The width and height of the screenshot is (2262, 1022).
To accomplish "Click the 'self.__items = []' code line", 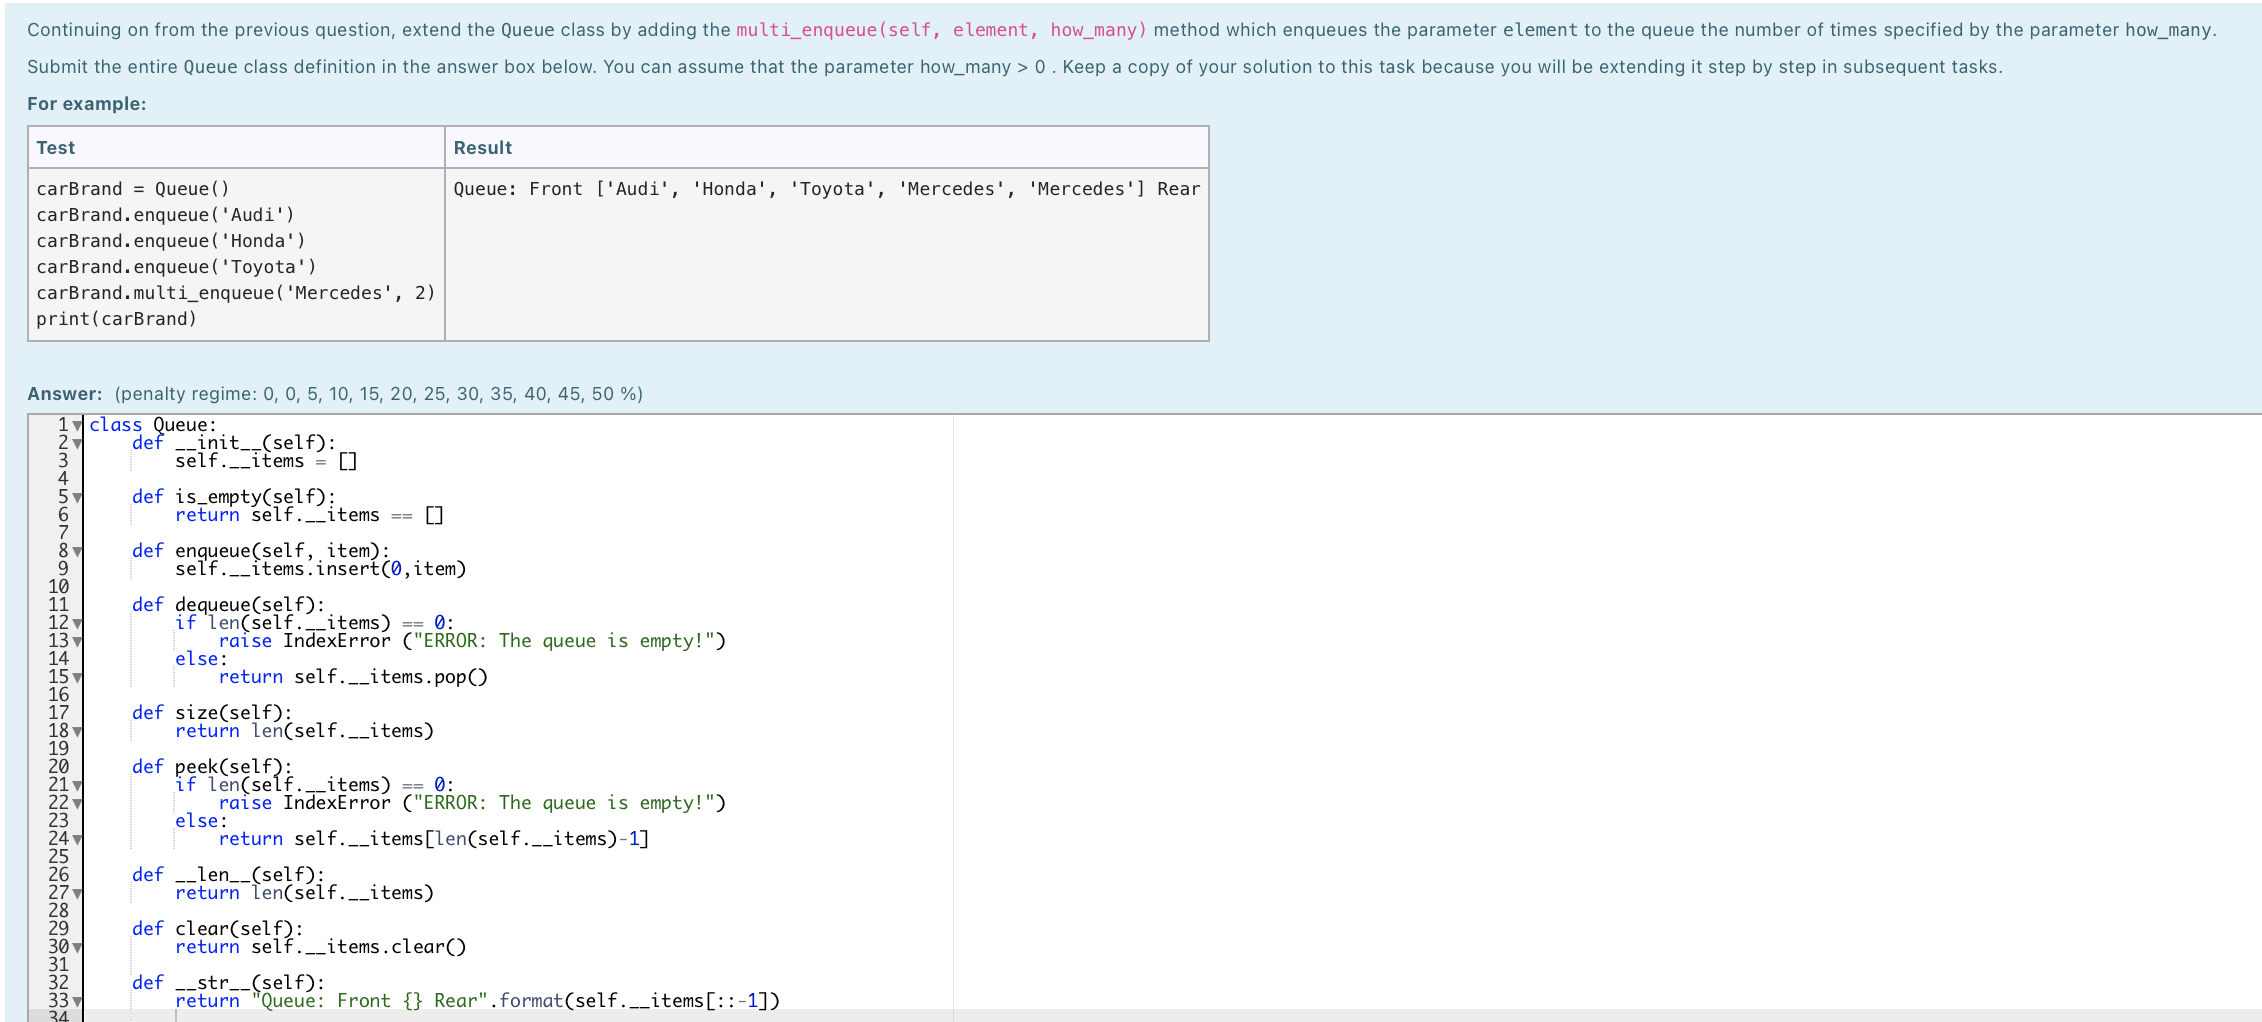I will coord(266,461).
